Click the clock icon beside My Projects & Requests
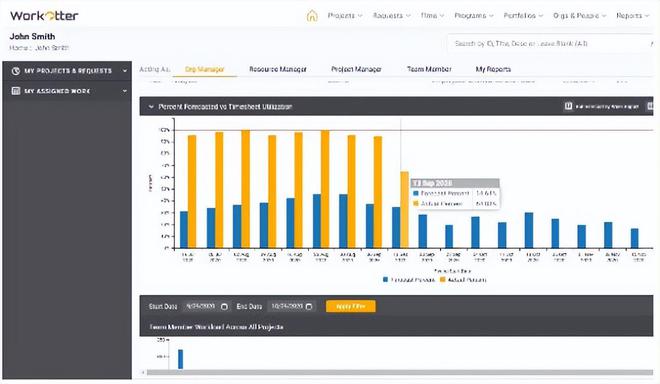Viewport: 660px width, 384px height. coord(16,71)
